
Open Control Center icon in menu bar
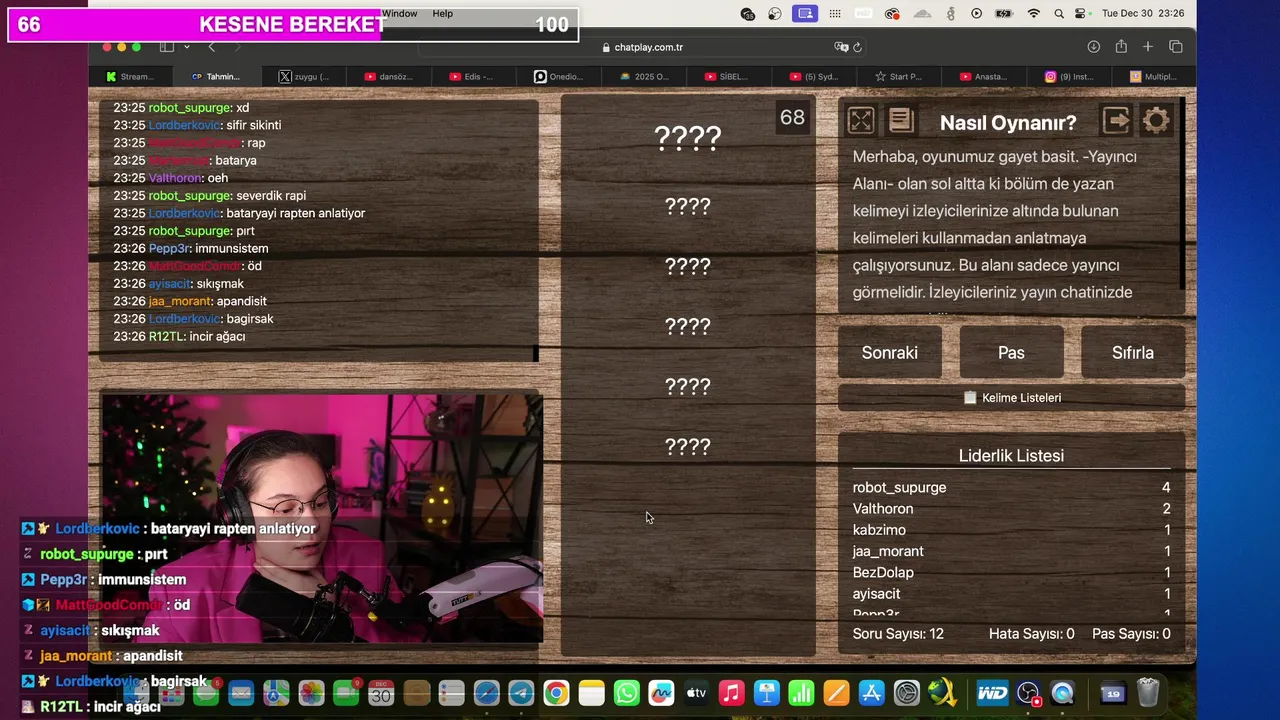coord(1080,13)
